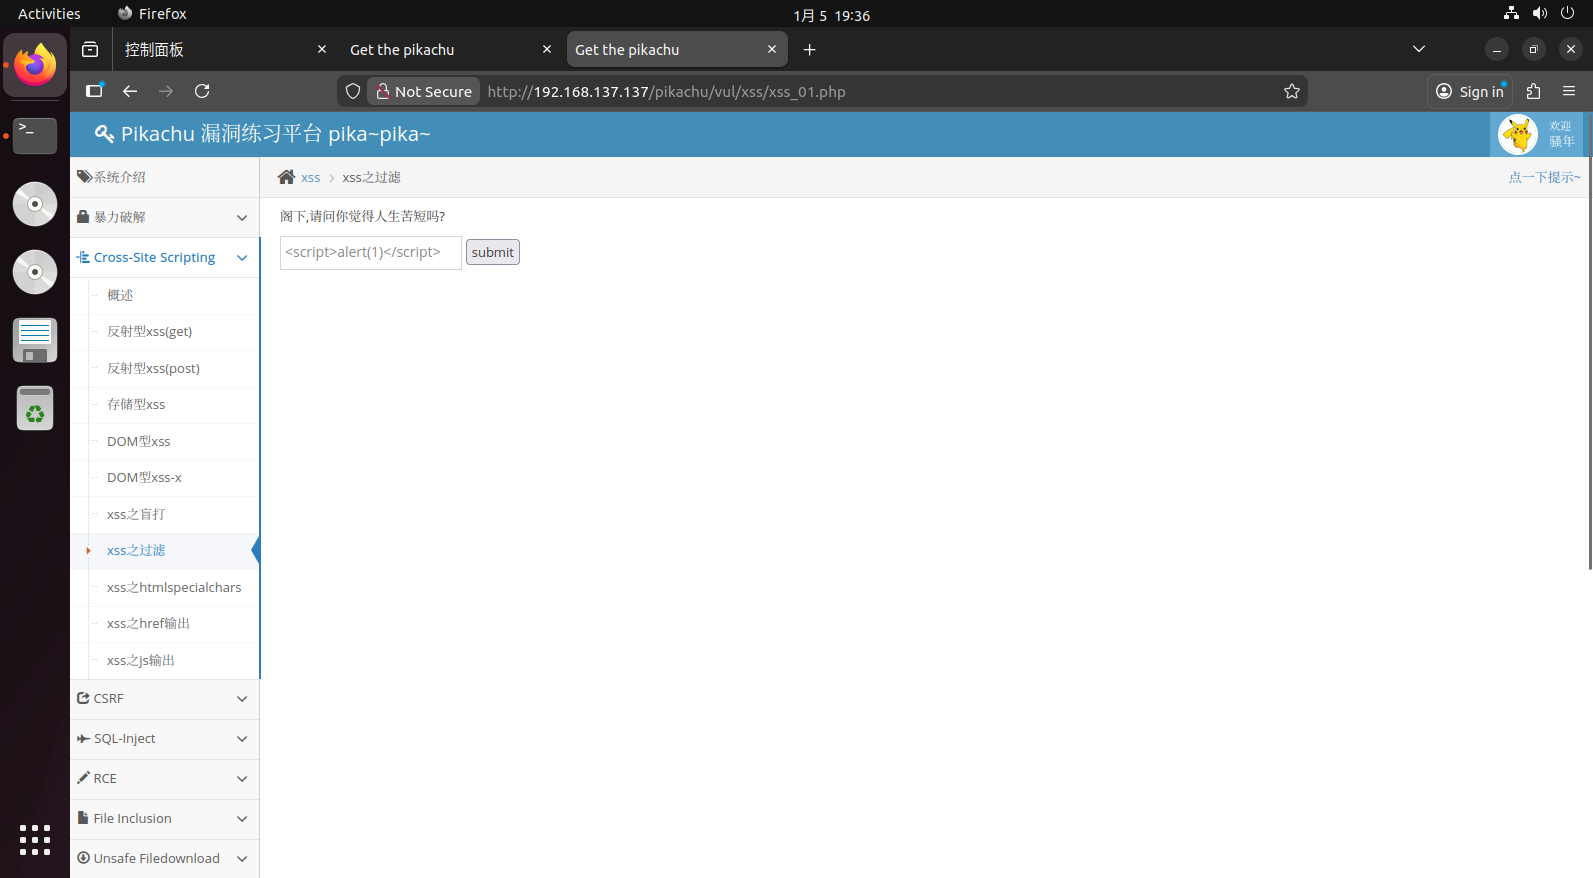
Task: Open the Firefox hamburger menu
Action: [1569, 91]
